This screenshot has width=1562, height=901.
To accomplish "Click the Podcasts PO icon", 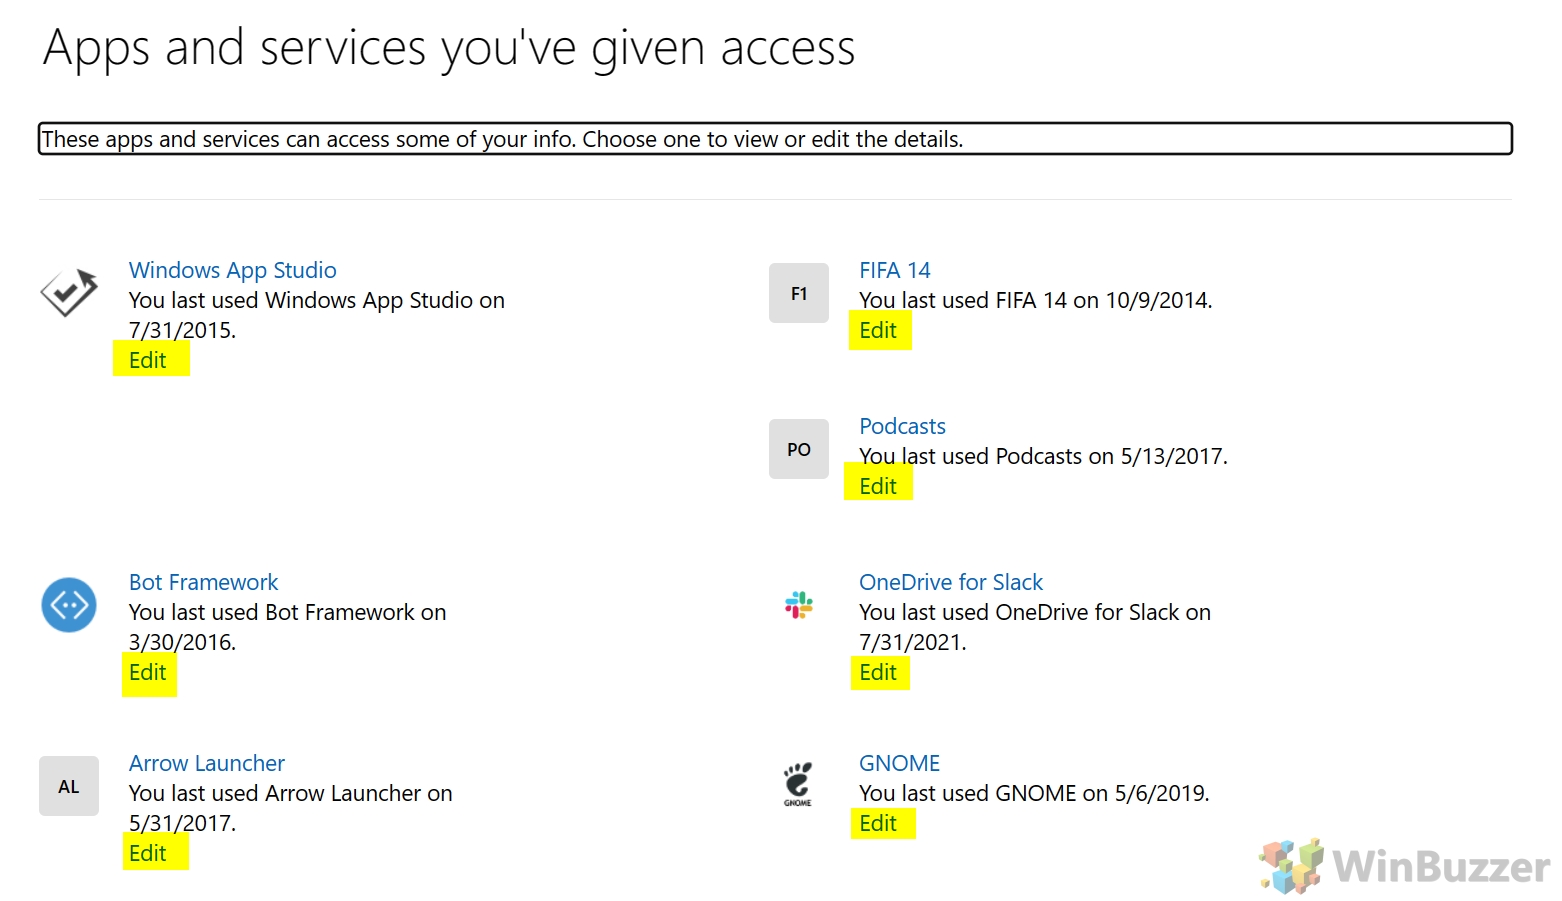I will [x=799, y=449].
